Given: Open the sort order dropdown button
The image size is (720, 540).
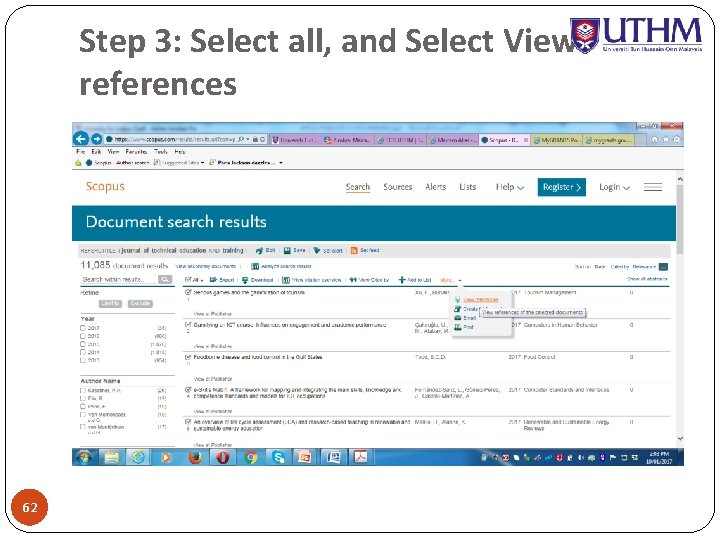Looking at the screenshot, I should (x=663, y=266).
